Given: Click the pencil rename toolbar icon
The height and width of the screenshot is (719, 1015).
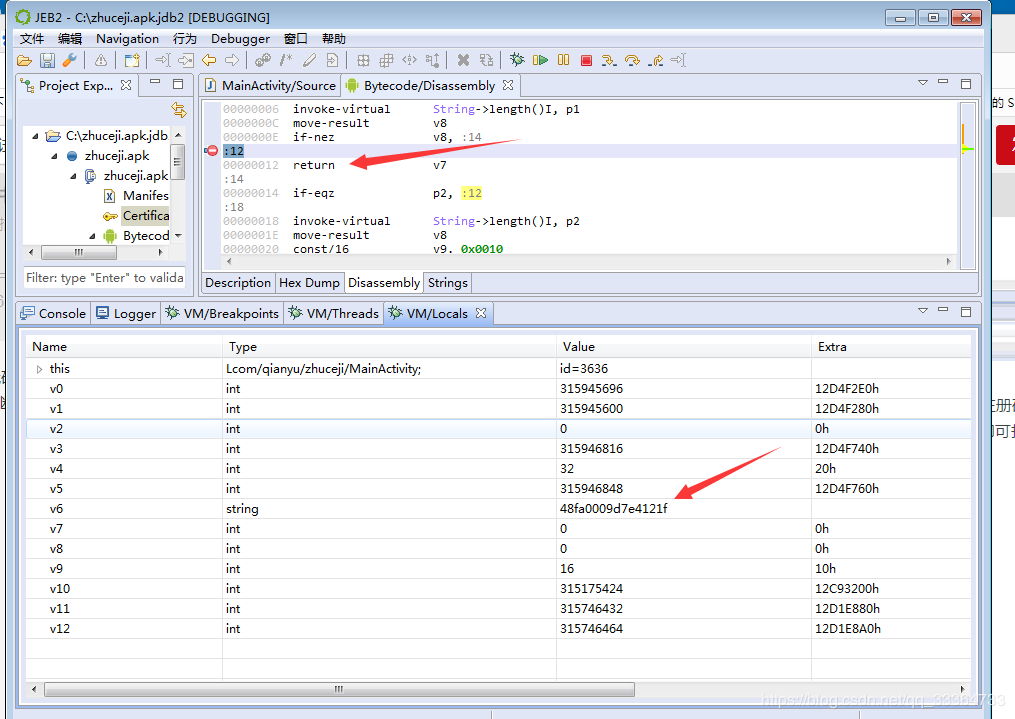Looking at the screenshot, I should [309, 61].
